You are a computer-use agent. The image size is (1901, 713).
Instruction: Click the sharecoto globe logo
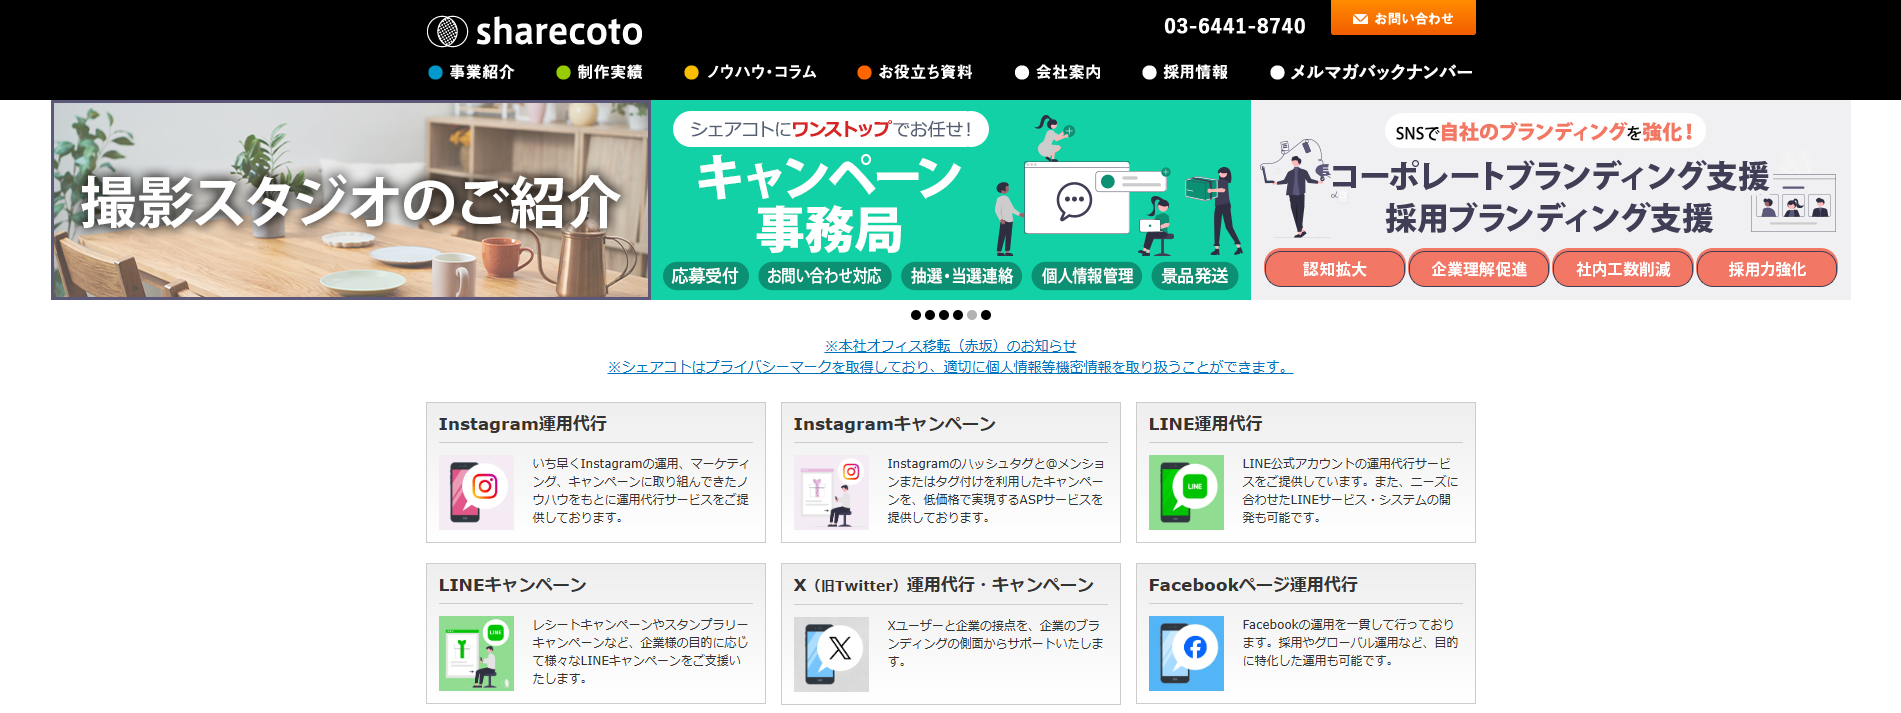point(447,32)
